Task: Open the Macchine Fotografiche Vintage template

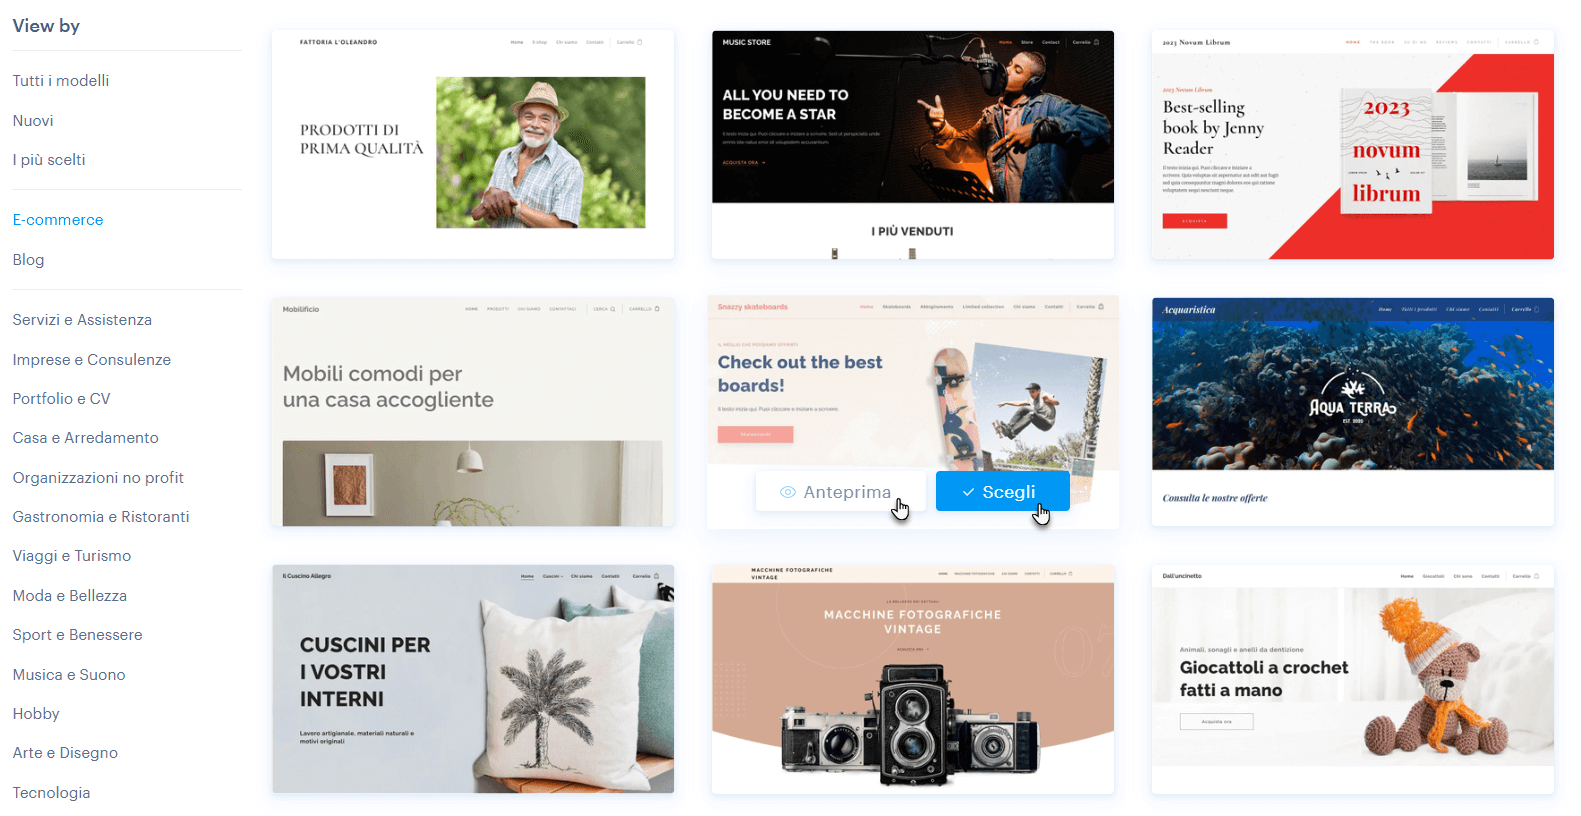Action: (913, 679)
